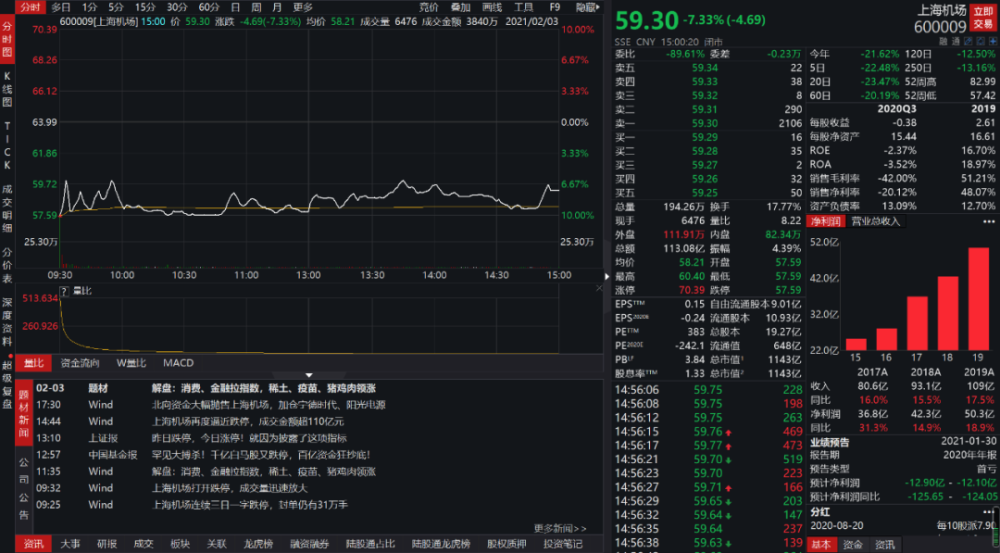Image resolution: width=1000 pixels, height=553 pixels.
Task: Select the 60分 period tab
Action: [209, 8]
